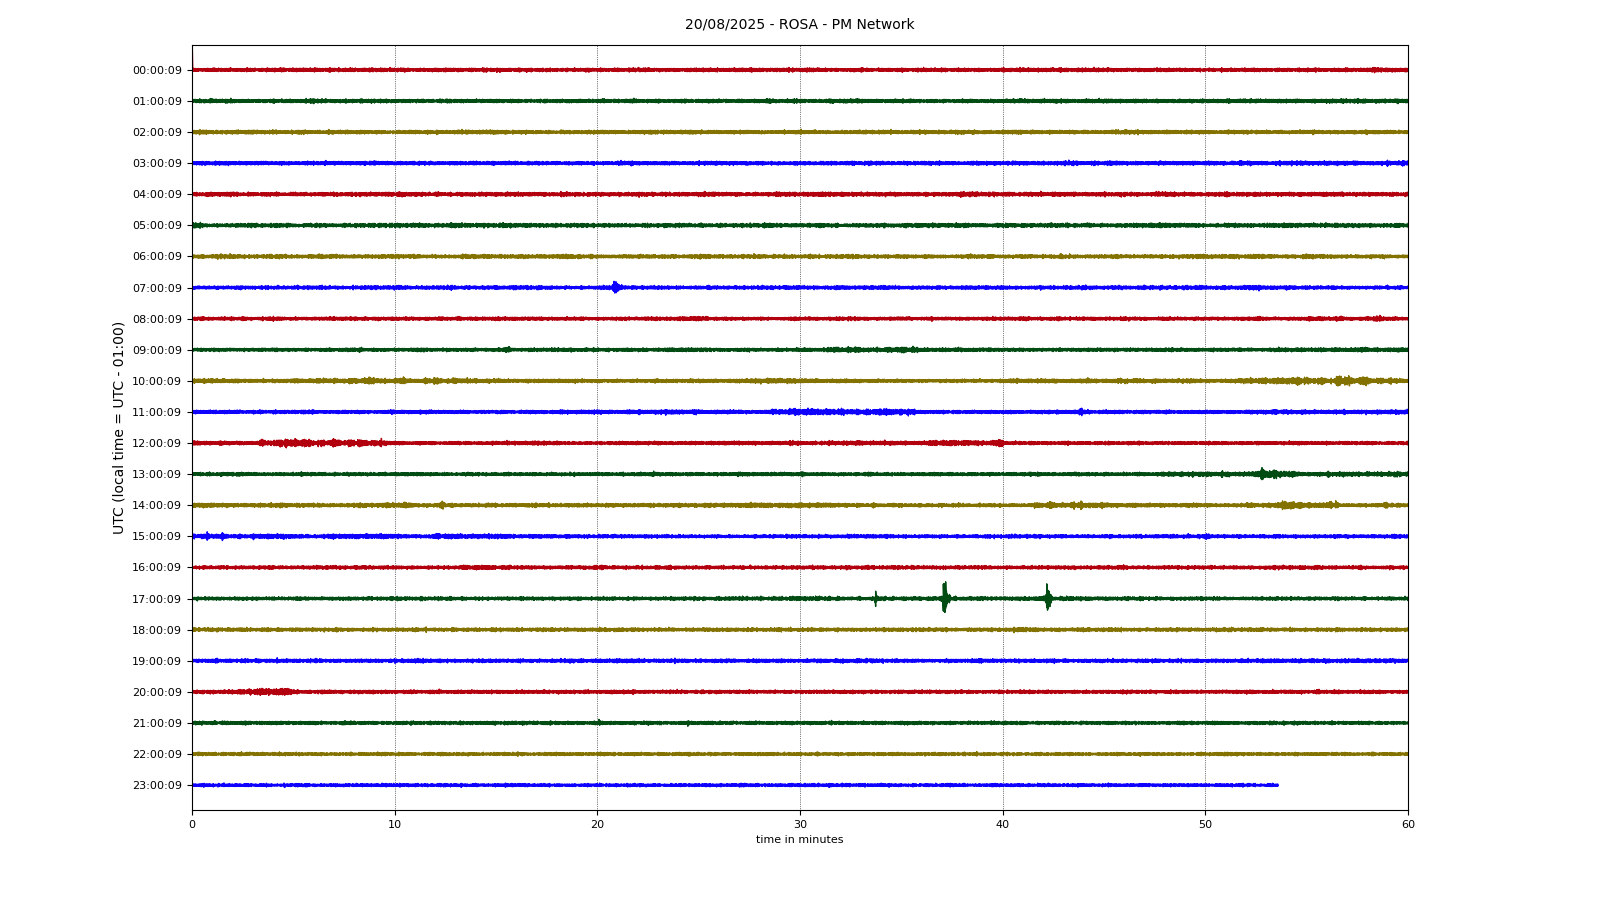Viewport: 1600px width, 900px height.
Task: Inspect the blue burst near minute 30 at 11:00:09
Action: pyautogui.click(x=845, y=412)
